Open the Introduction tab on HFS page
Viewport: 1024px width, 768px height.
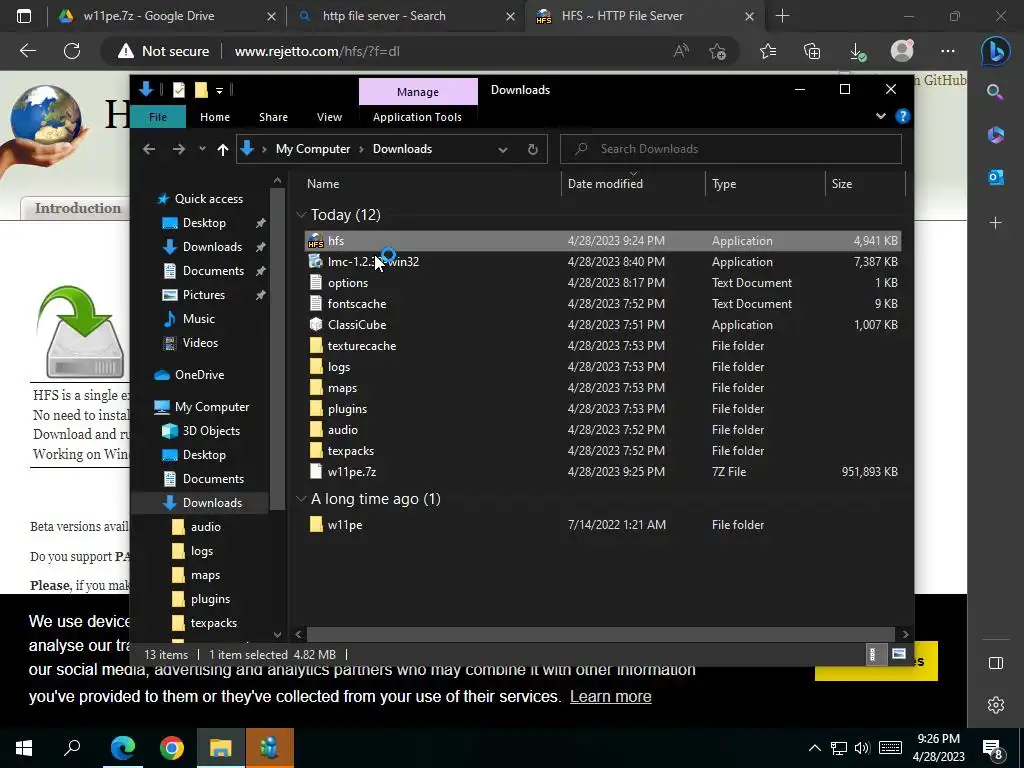click(x=78, y=208)
